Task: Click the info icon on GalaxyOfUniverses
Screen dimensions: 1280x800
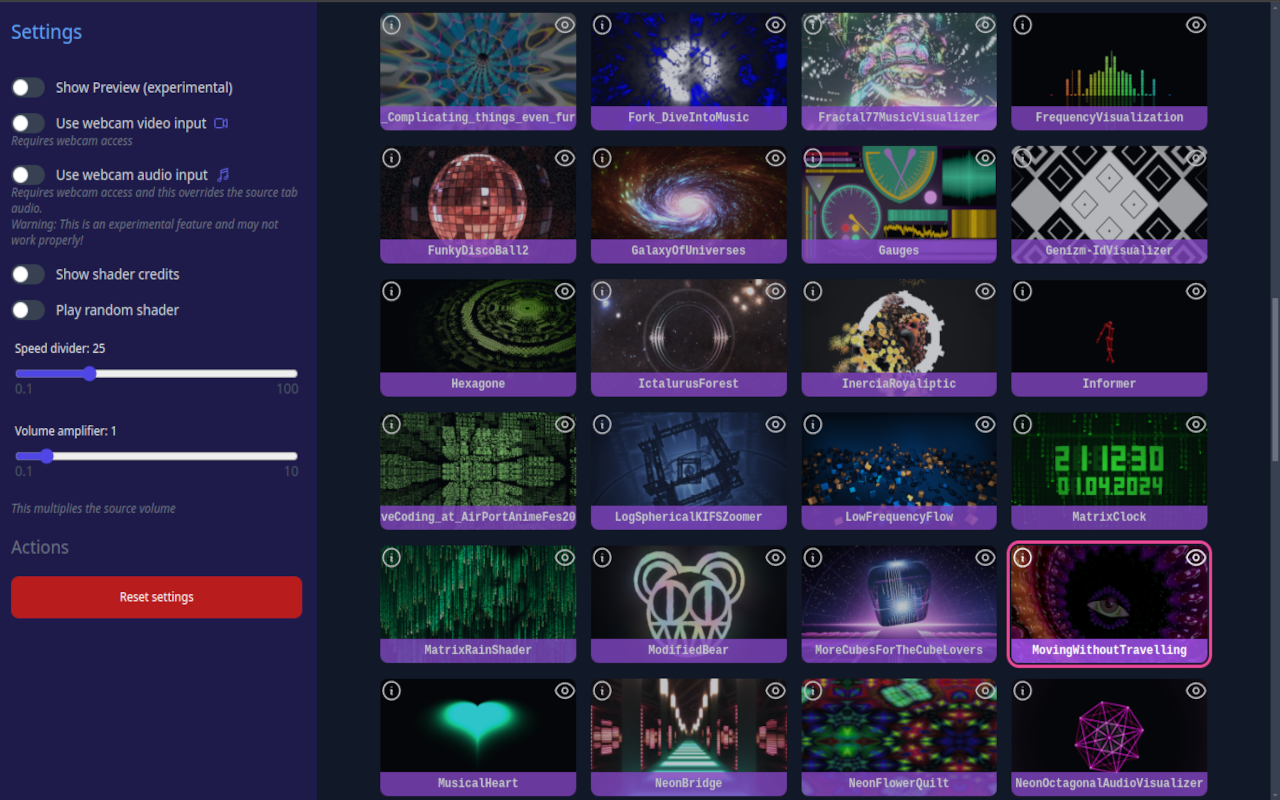Action: [602, 158]
